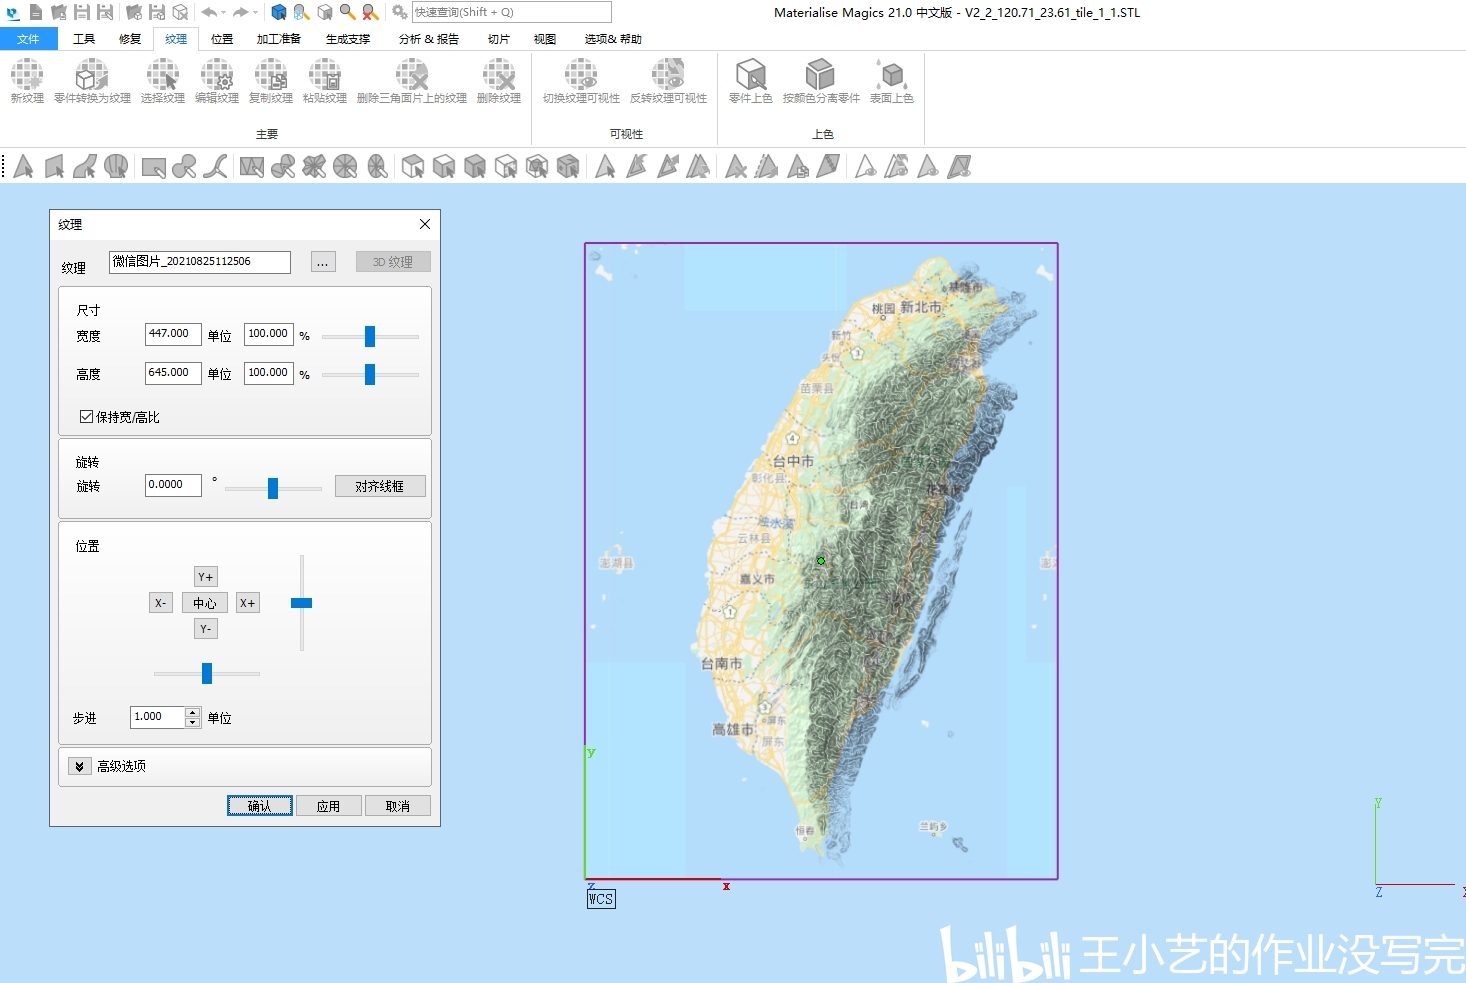Click 反转纹理可视性 invert visibility icon
1466x983 pixels.
[668, 81]
